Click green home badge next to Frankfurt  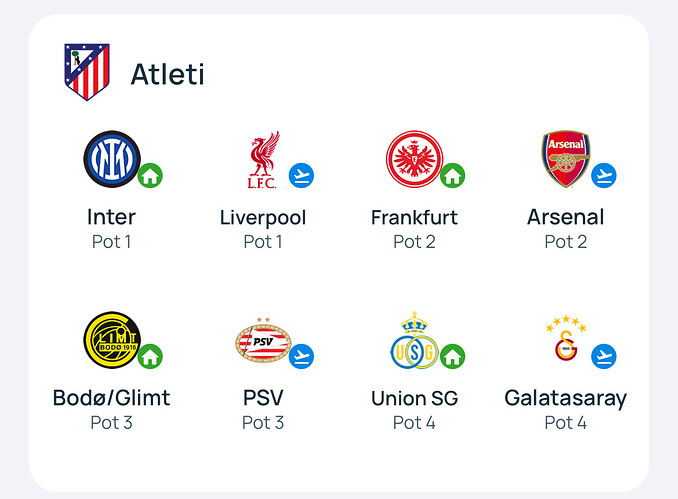click(x=452, y=176)
